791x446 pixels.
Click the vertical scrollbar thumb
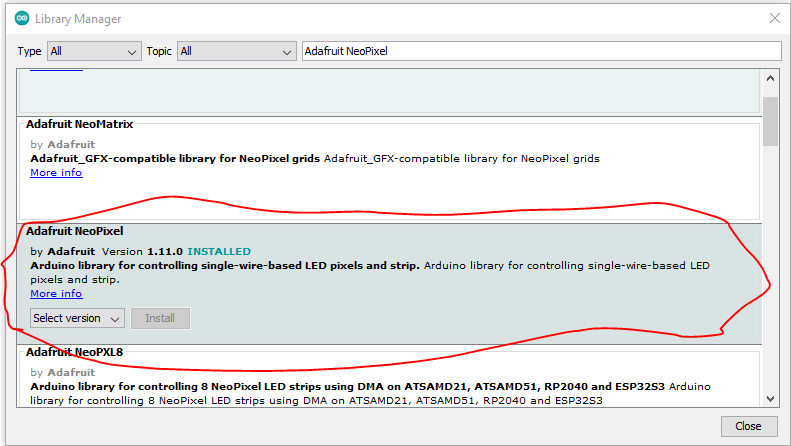770,120
